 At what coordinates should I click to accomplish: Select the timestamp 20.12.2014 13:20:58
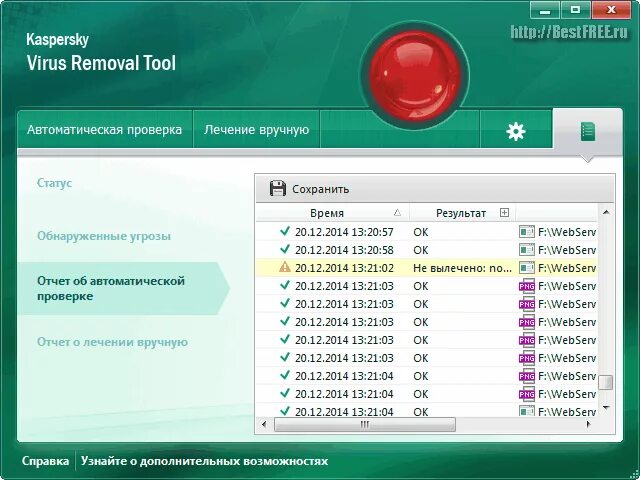click(344, 250)
